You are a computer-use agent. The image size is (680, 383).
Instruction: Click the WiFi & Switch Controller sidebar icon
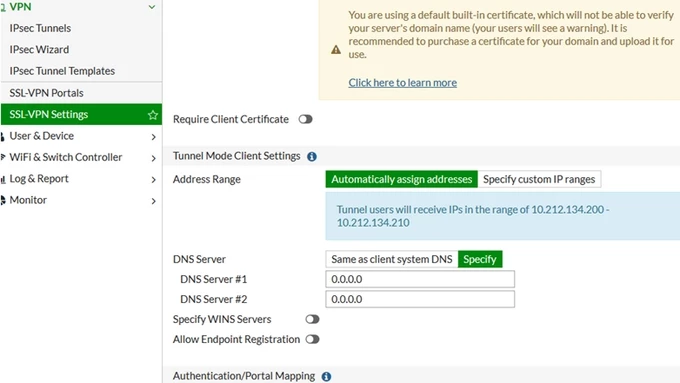pos(3,157)
